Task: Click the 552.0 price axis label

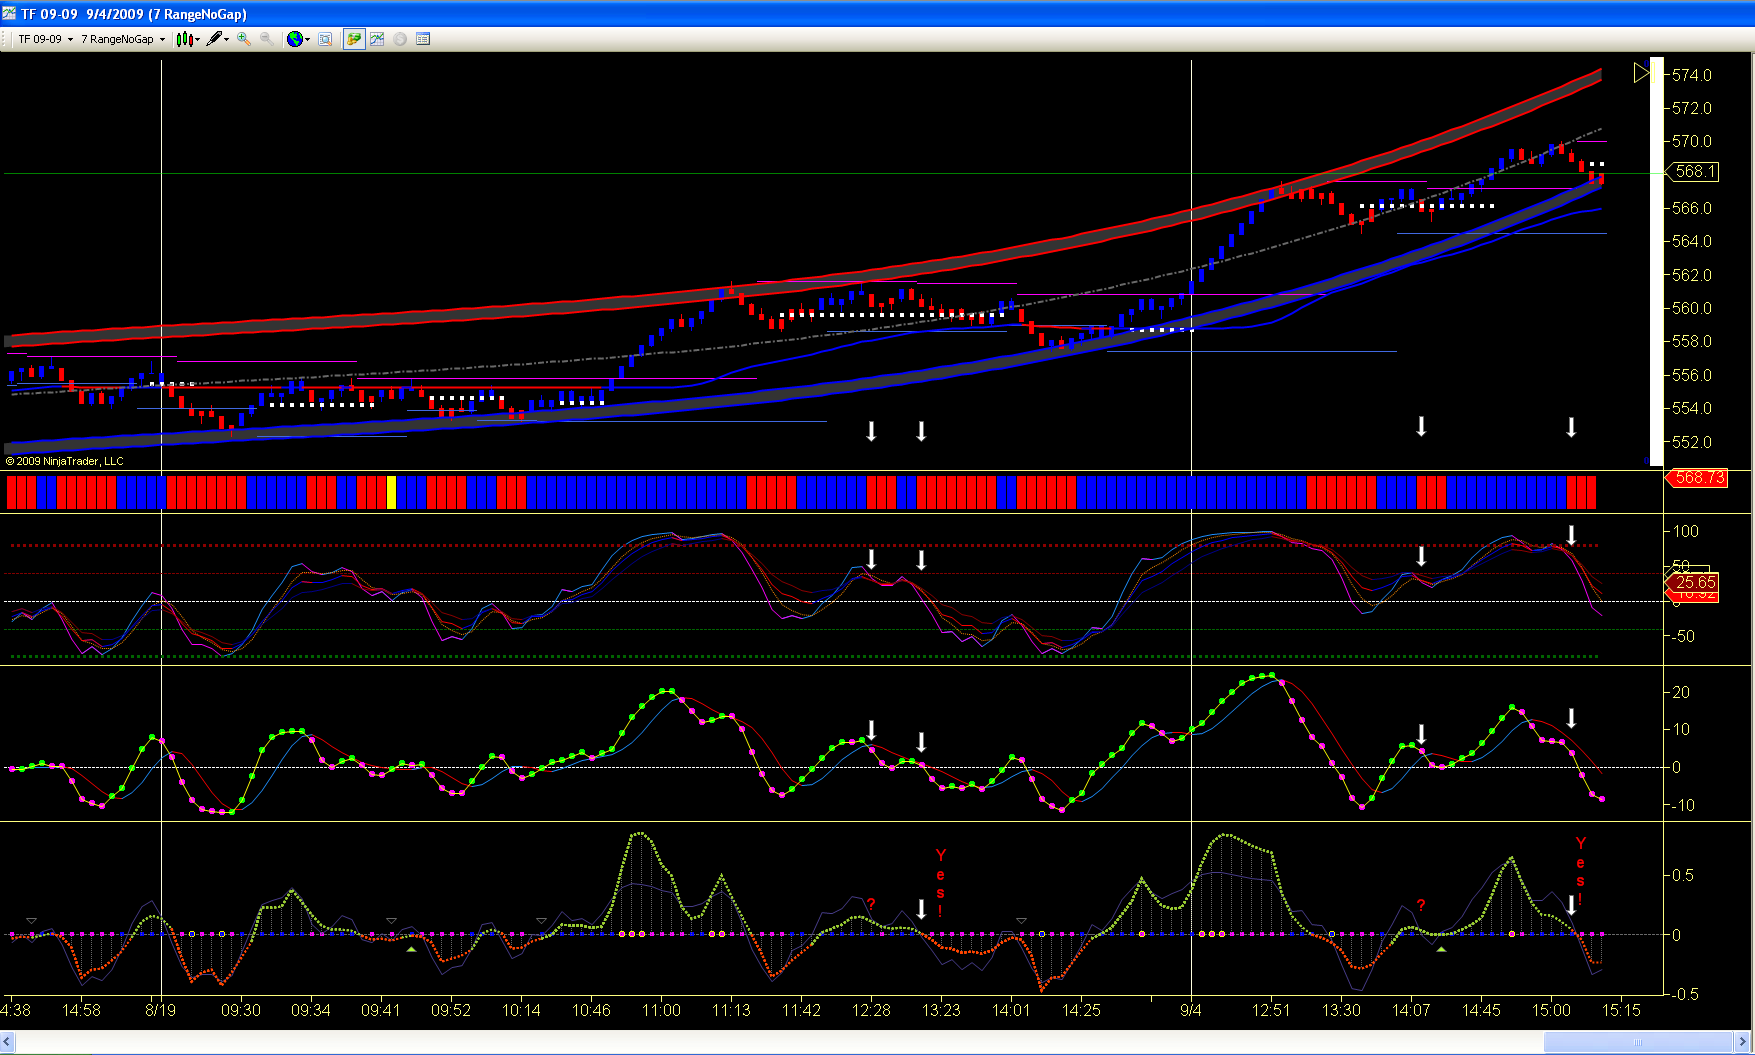Action: click(1692, 442)
